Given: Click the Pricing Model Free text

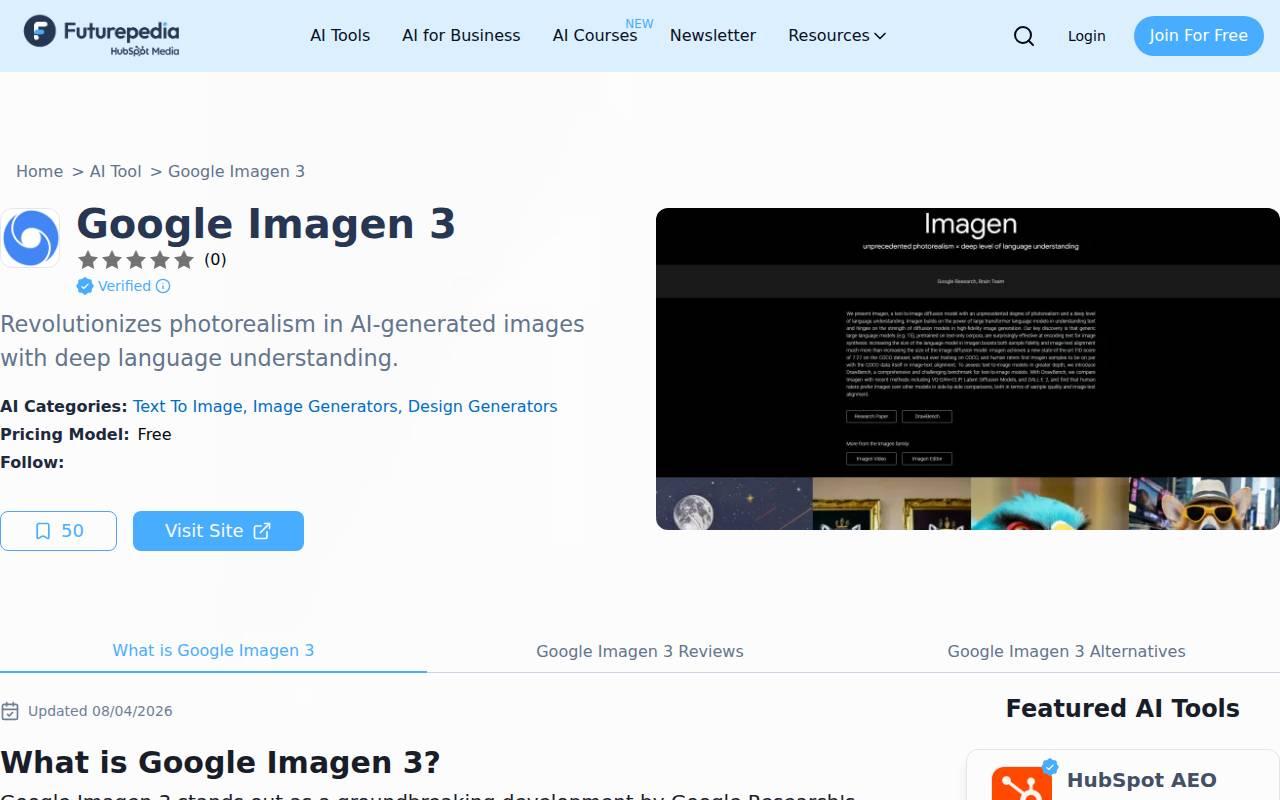Looking at the screenshot, I should tap(86, 434).
